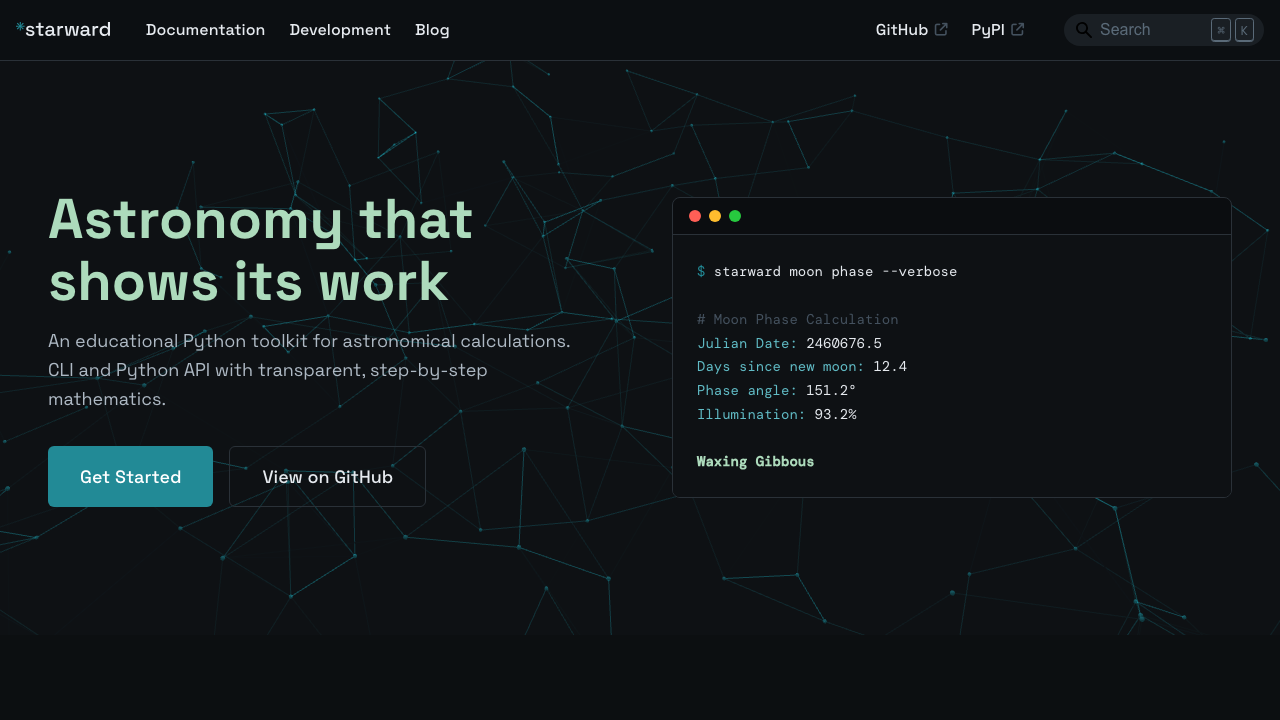Click the external-link icon beside PyPI

coord(1018,30)
